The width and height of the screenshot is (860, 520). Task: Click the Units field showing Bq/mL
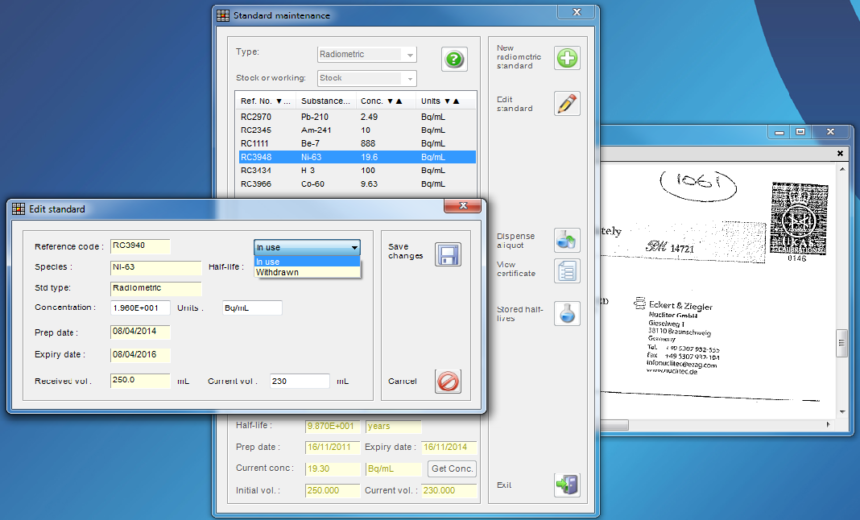point(252,308)
